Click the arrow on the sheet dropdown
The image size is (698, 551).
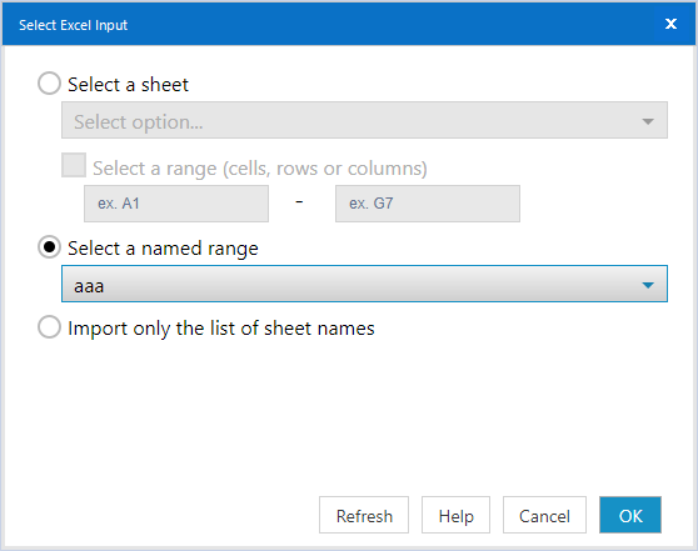pos(648,122)
